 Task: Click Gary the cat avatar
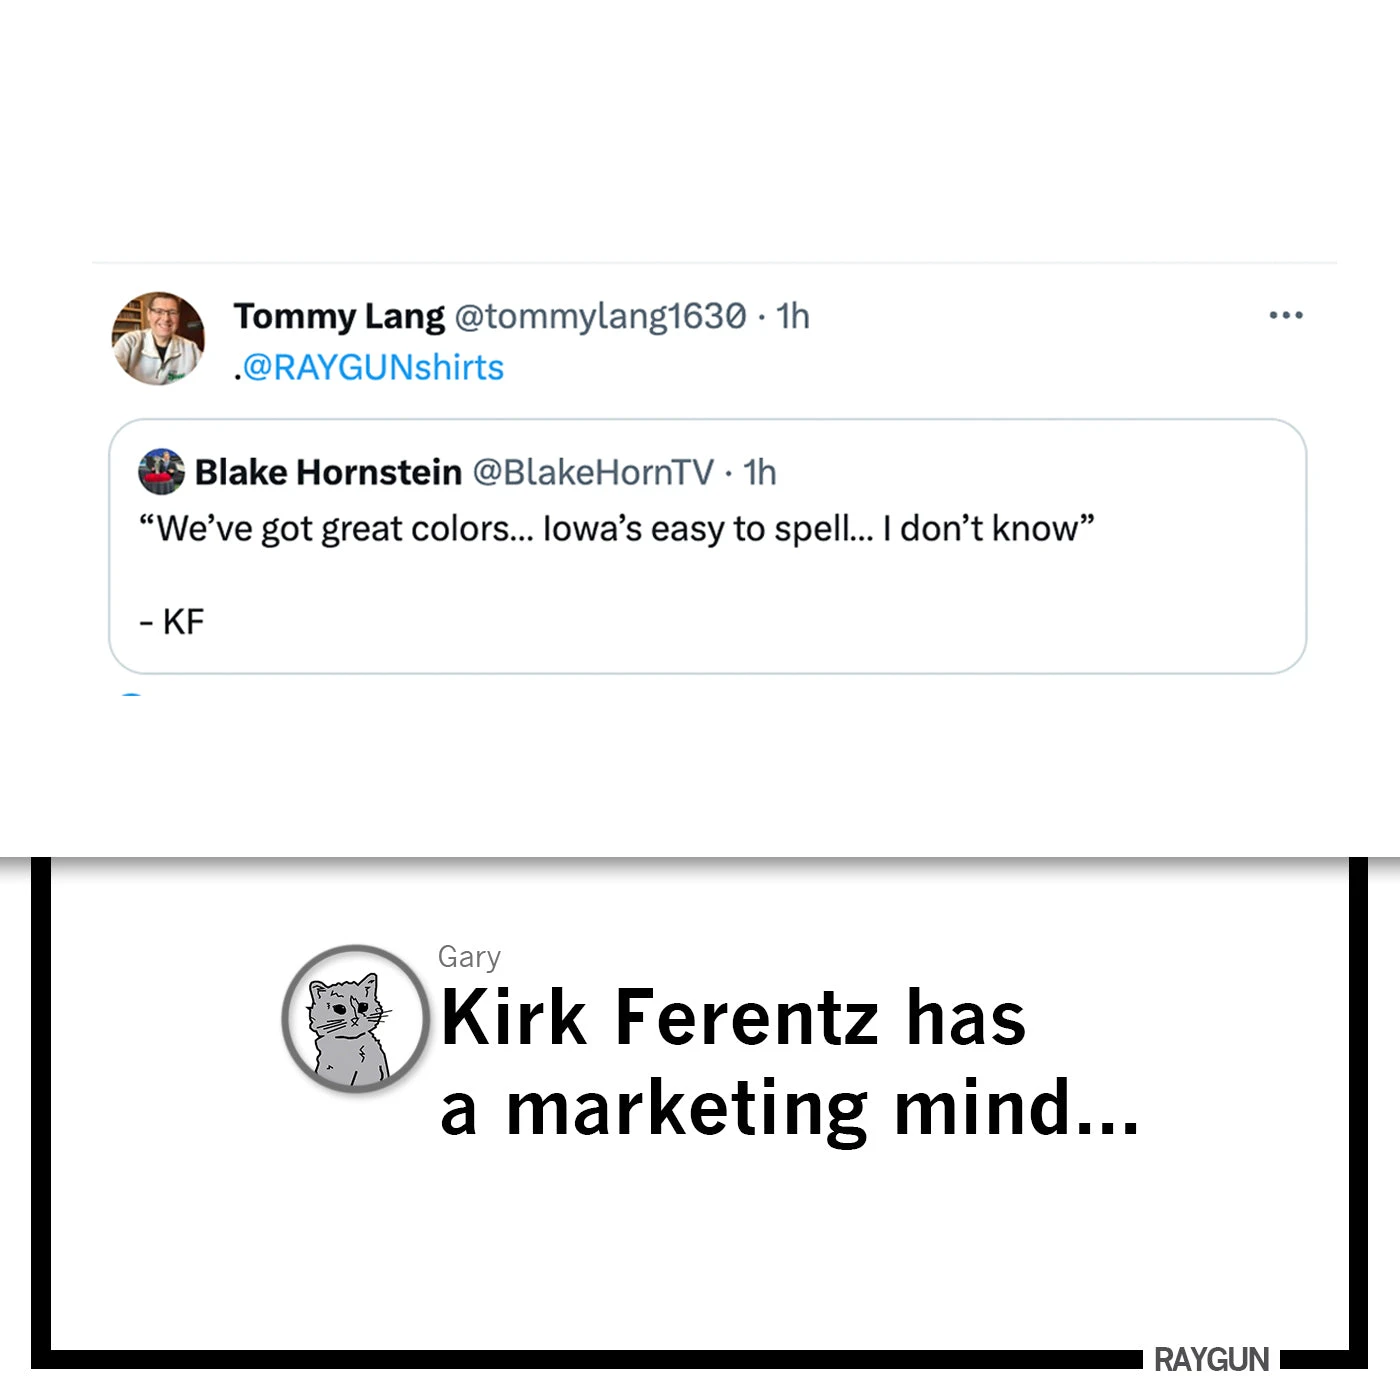354,1018
